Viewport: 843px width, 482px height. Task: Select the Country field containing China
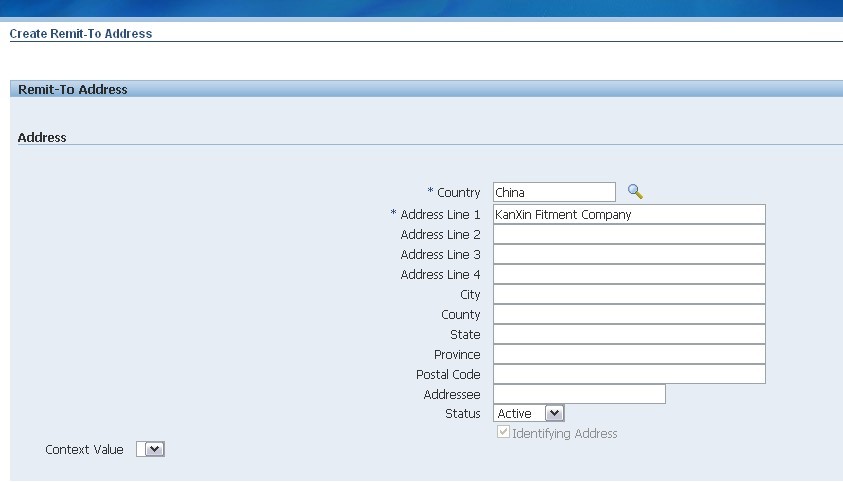pyautogui.click(x=554, y=192)
